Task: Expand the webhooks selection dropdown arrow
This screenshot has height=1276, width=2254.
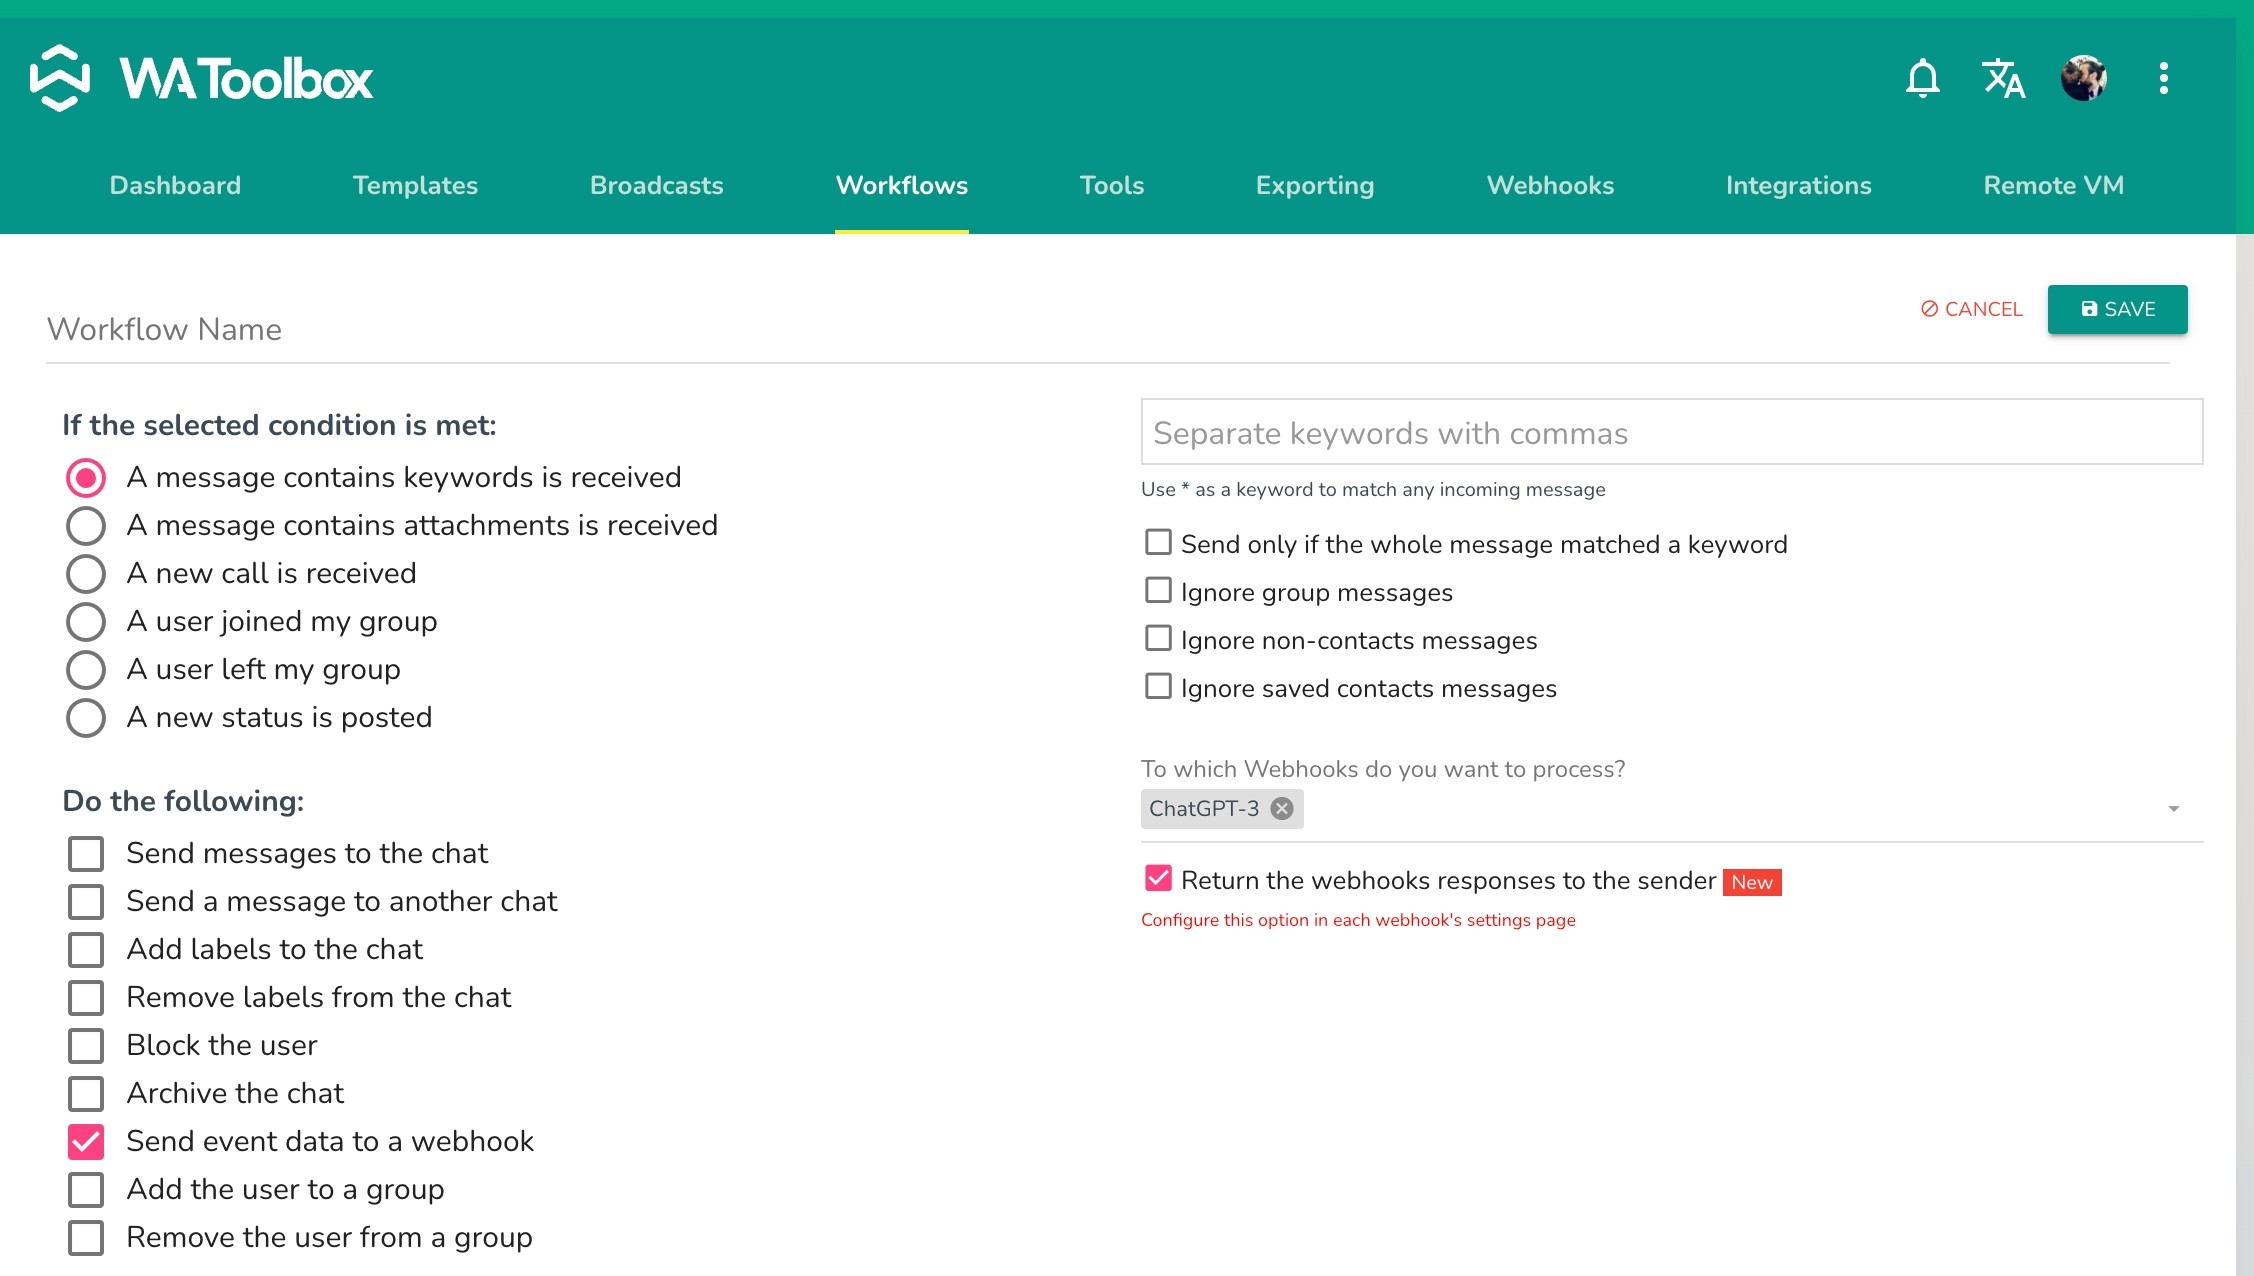Action: (x=2173, y=808)
